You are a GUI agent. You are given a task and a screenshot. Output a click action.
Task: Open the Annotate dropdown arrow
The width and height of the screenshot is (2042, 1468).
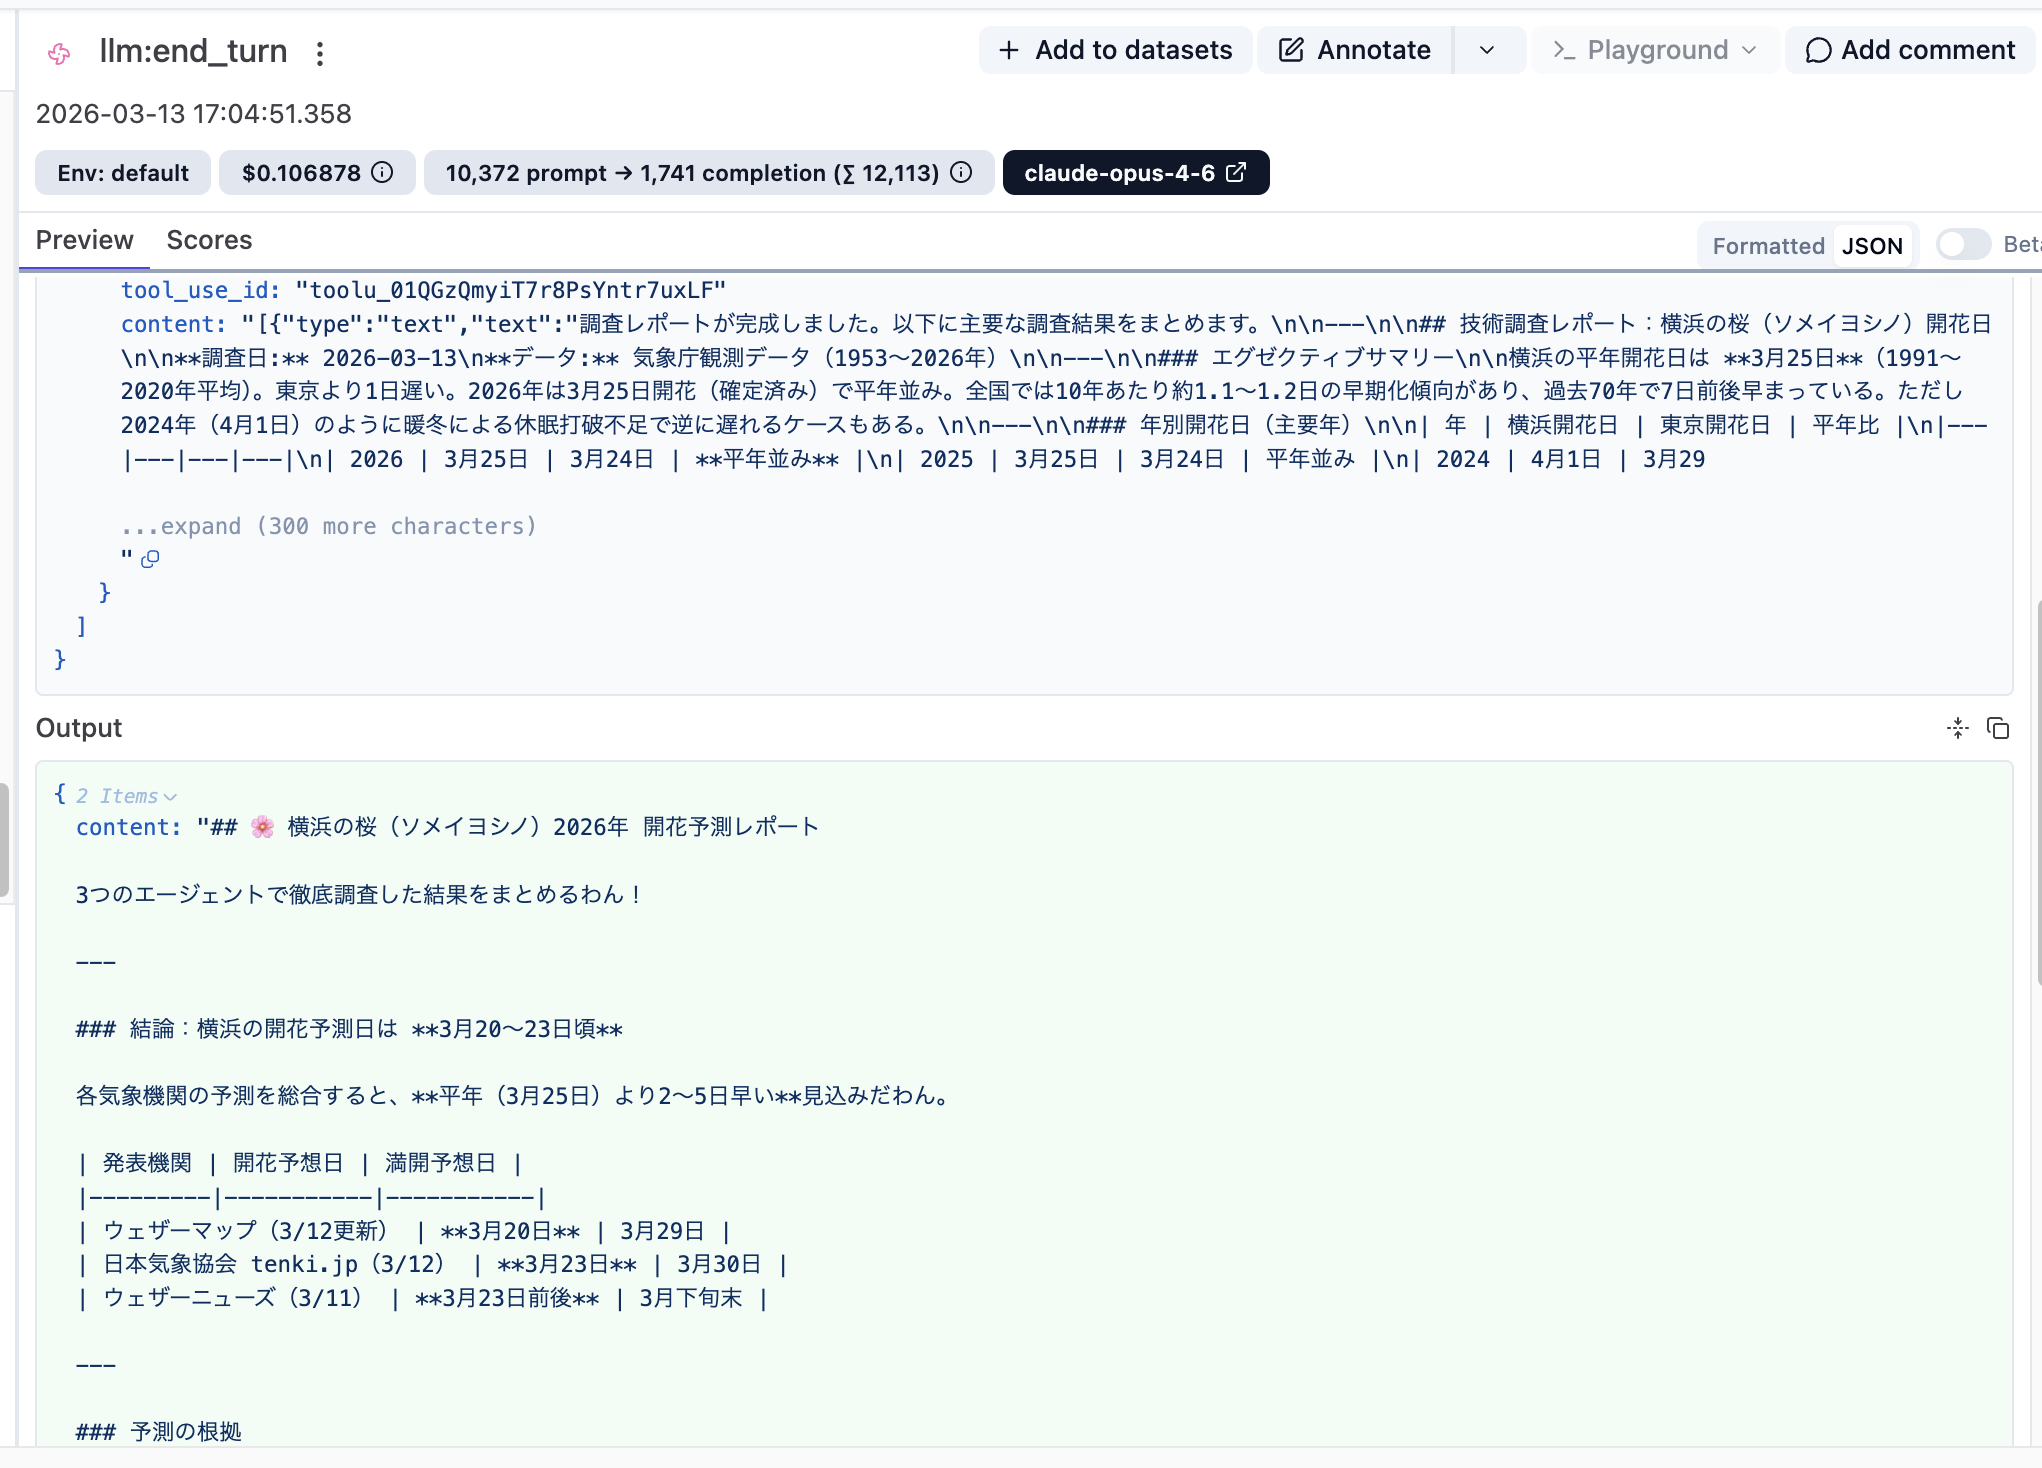1487,50
